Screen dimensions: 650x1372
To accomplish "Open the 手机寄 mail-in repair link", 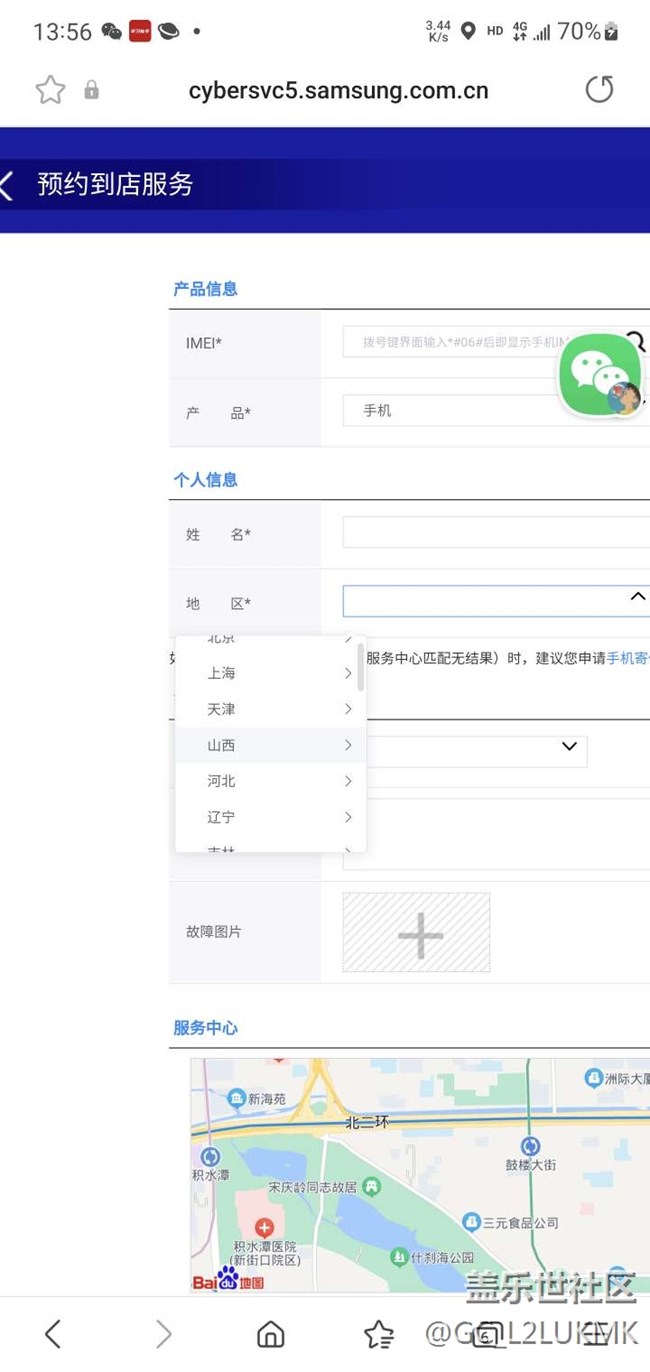I will pyautogui.click(x=627, y=658).
